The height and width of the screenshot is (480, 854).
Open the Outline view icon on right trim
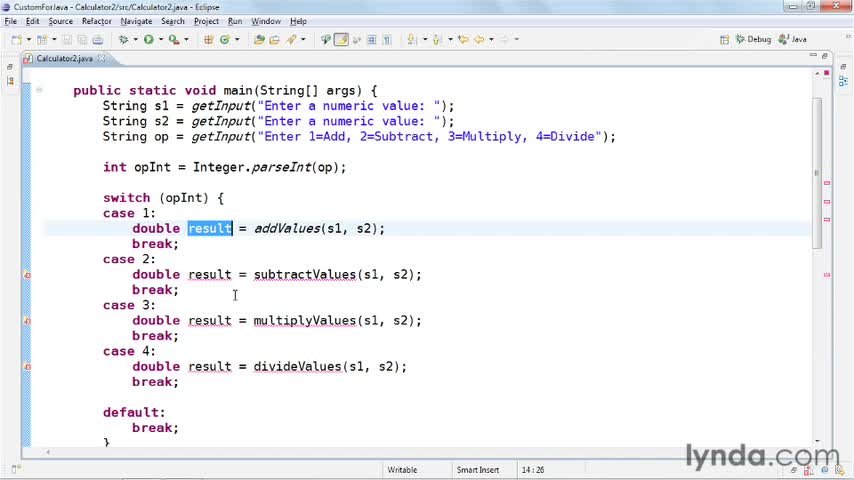[x=844, y=81]
